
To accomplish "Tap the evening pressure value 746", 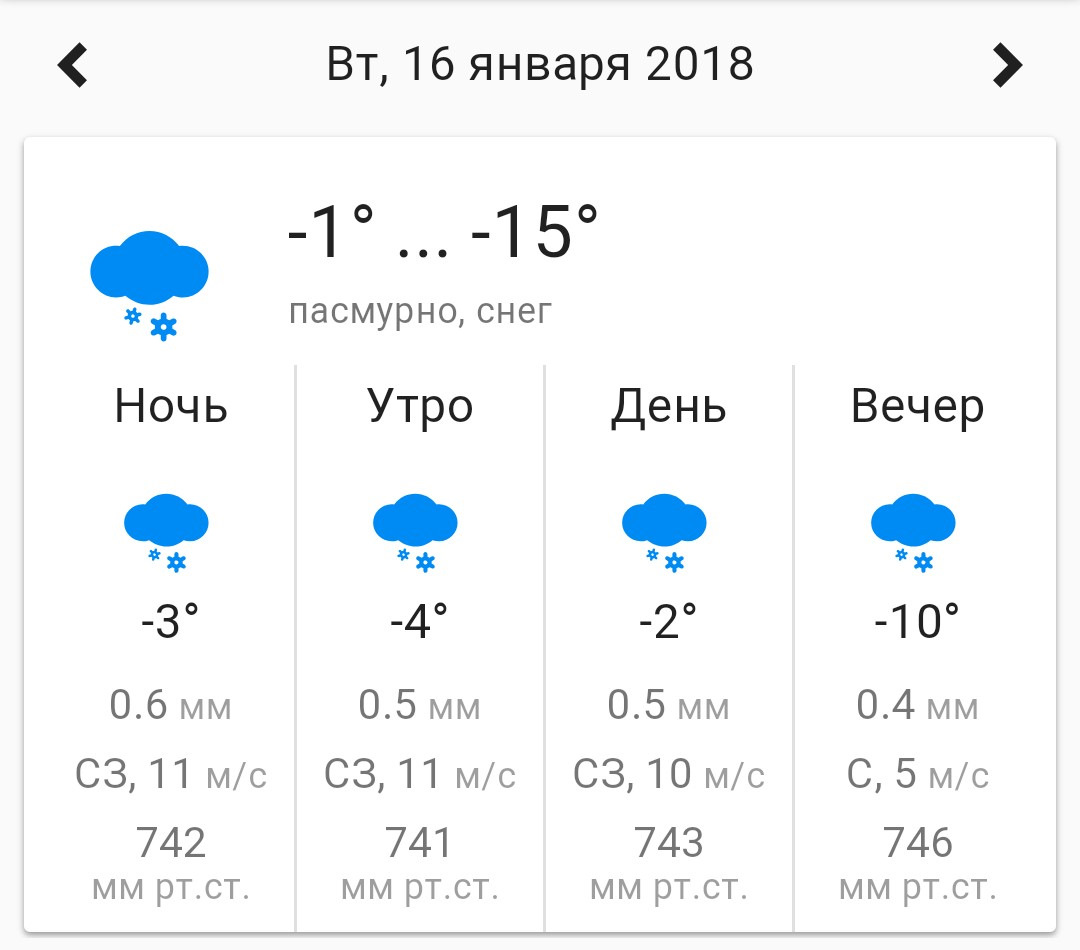I will [x=917, y=843].
